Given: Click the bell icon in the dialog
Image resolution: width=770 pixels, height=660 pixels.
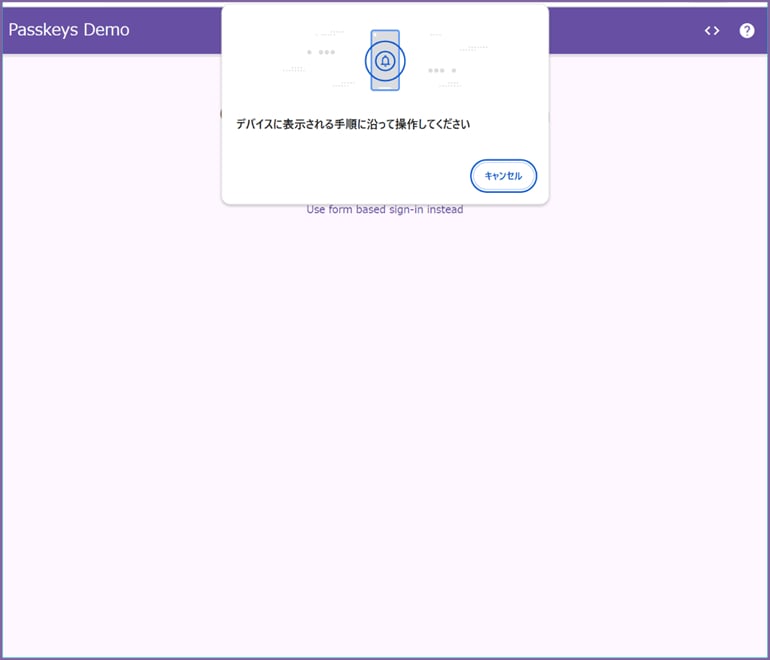Looking at the screenshot, I should click(385, 61).
